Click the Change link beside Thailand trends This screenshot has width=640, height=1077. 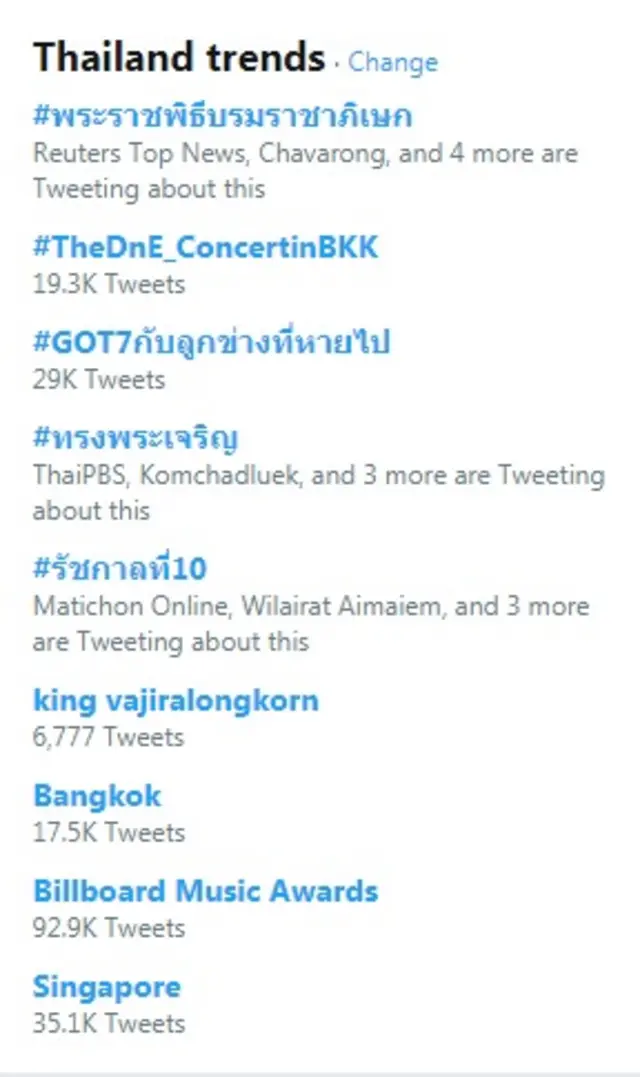393,62
